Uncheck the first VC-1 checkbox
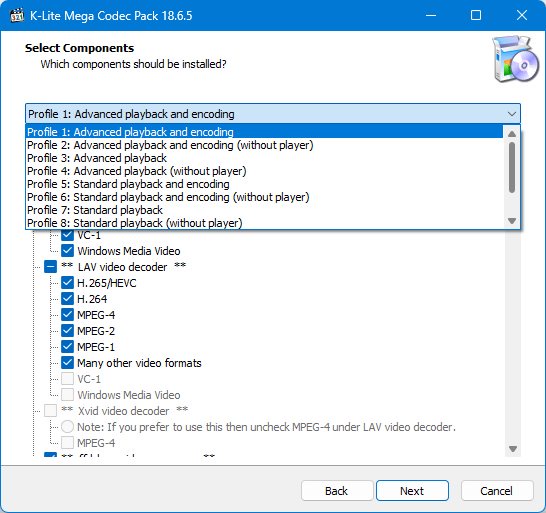Image resolution: width=546 pixels, height=513 pixels. pyautogui.click(x=67, y=235)
